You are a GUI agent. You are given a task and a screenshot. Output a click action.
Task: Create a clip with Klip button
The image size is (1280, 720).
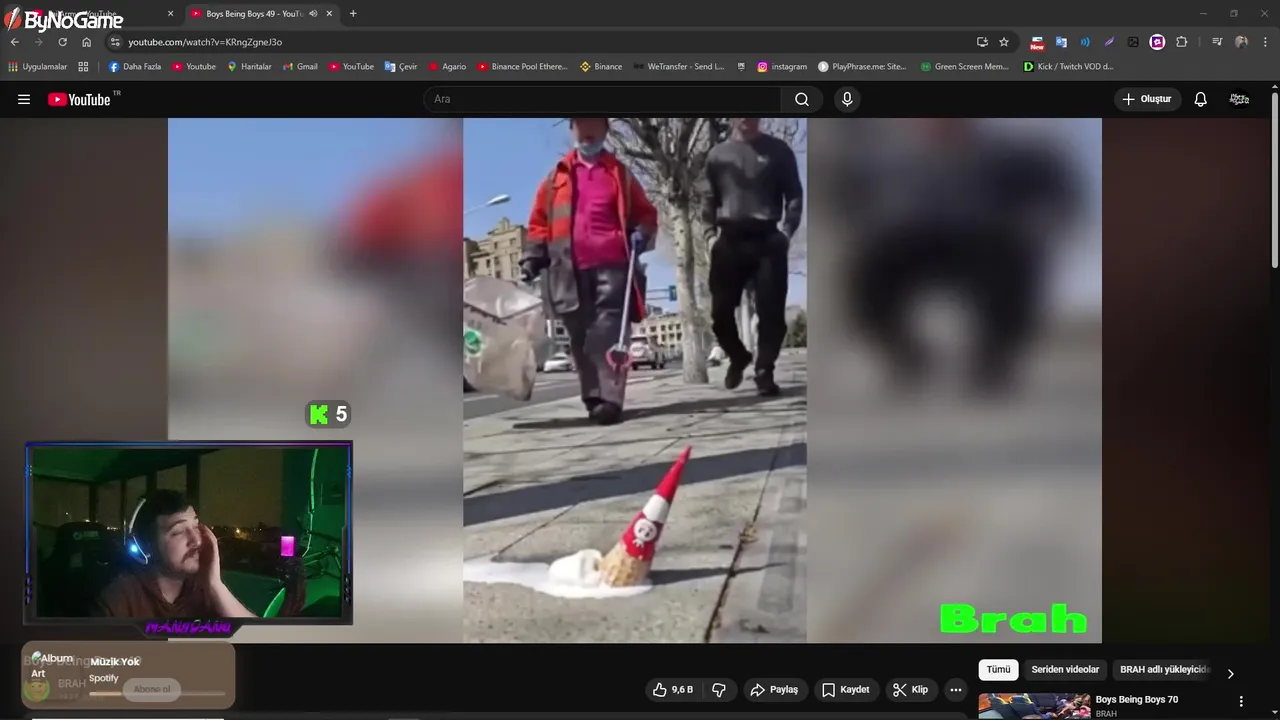pyautogui.click(x=911, y=689)
